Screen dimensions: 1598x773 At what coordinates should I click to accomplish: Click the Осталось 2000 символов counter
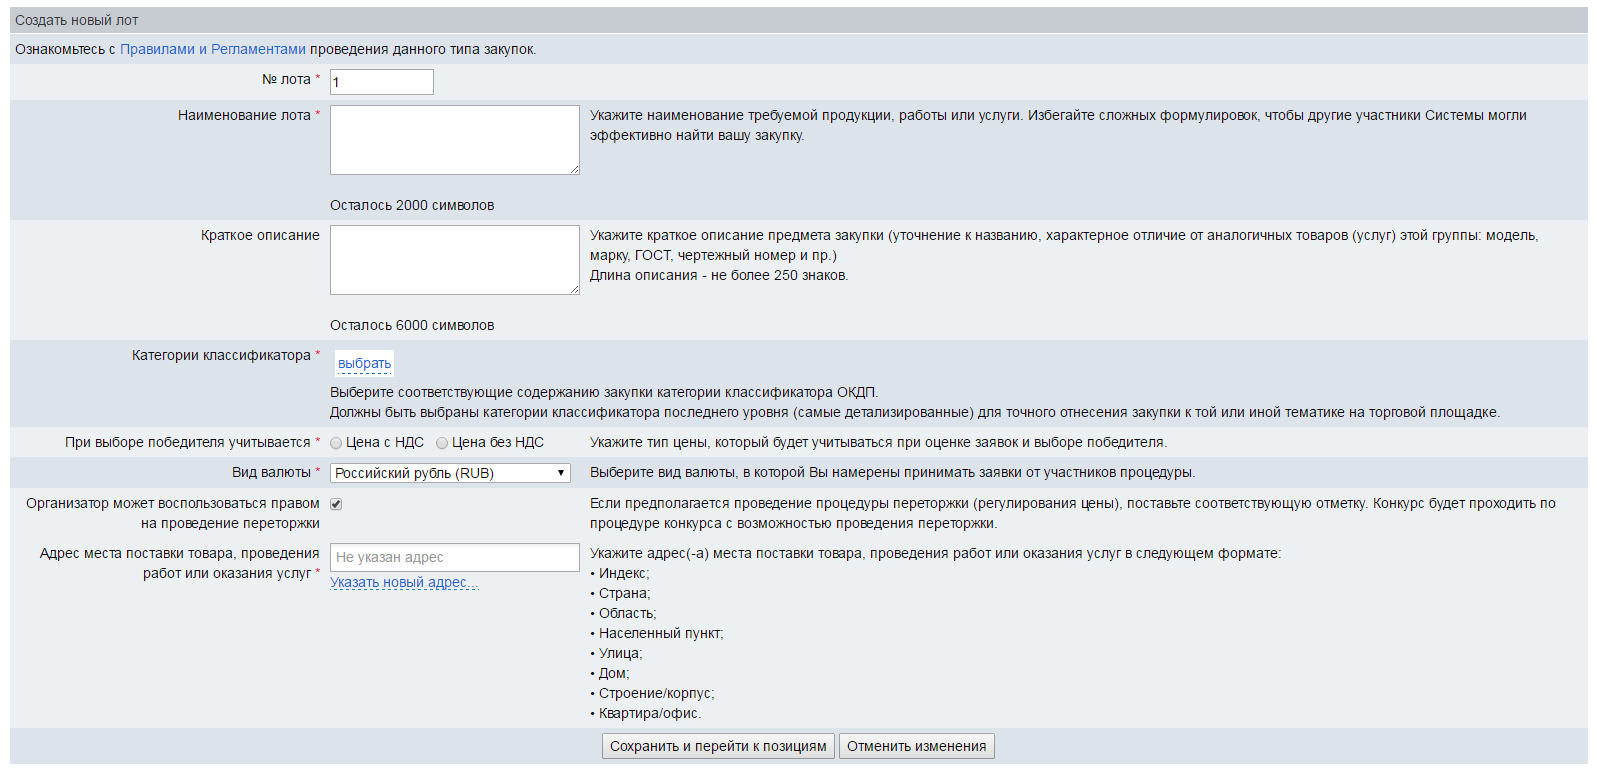pos(412,205)
